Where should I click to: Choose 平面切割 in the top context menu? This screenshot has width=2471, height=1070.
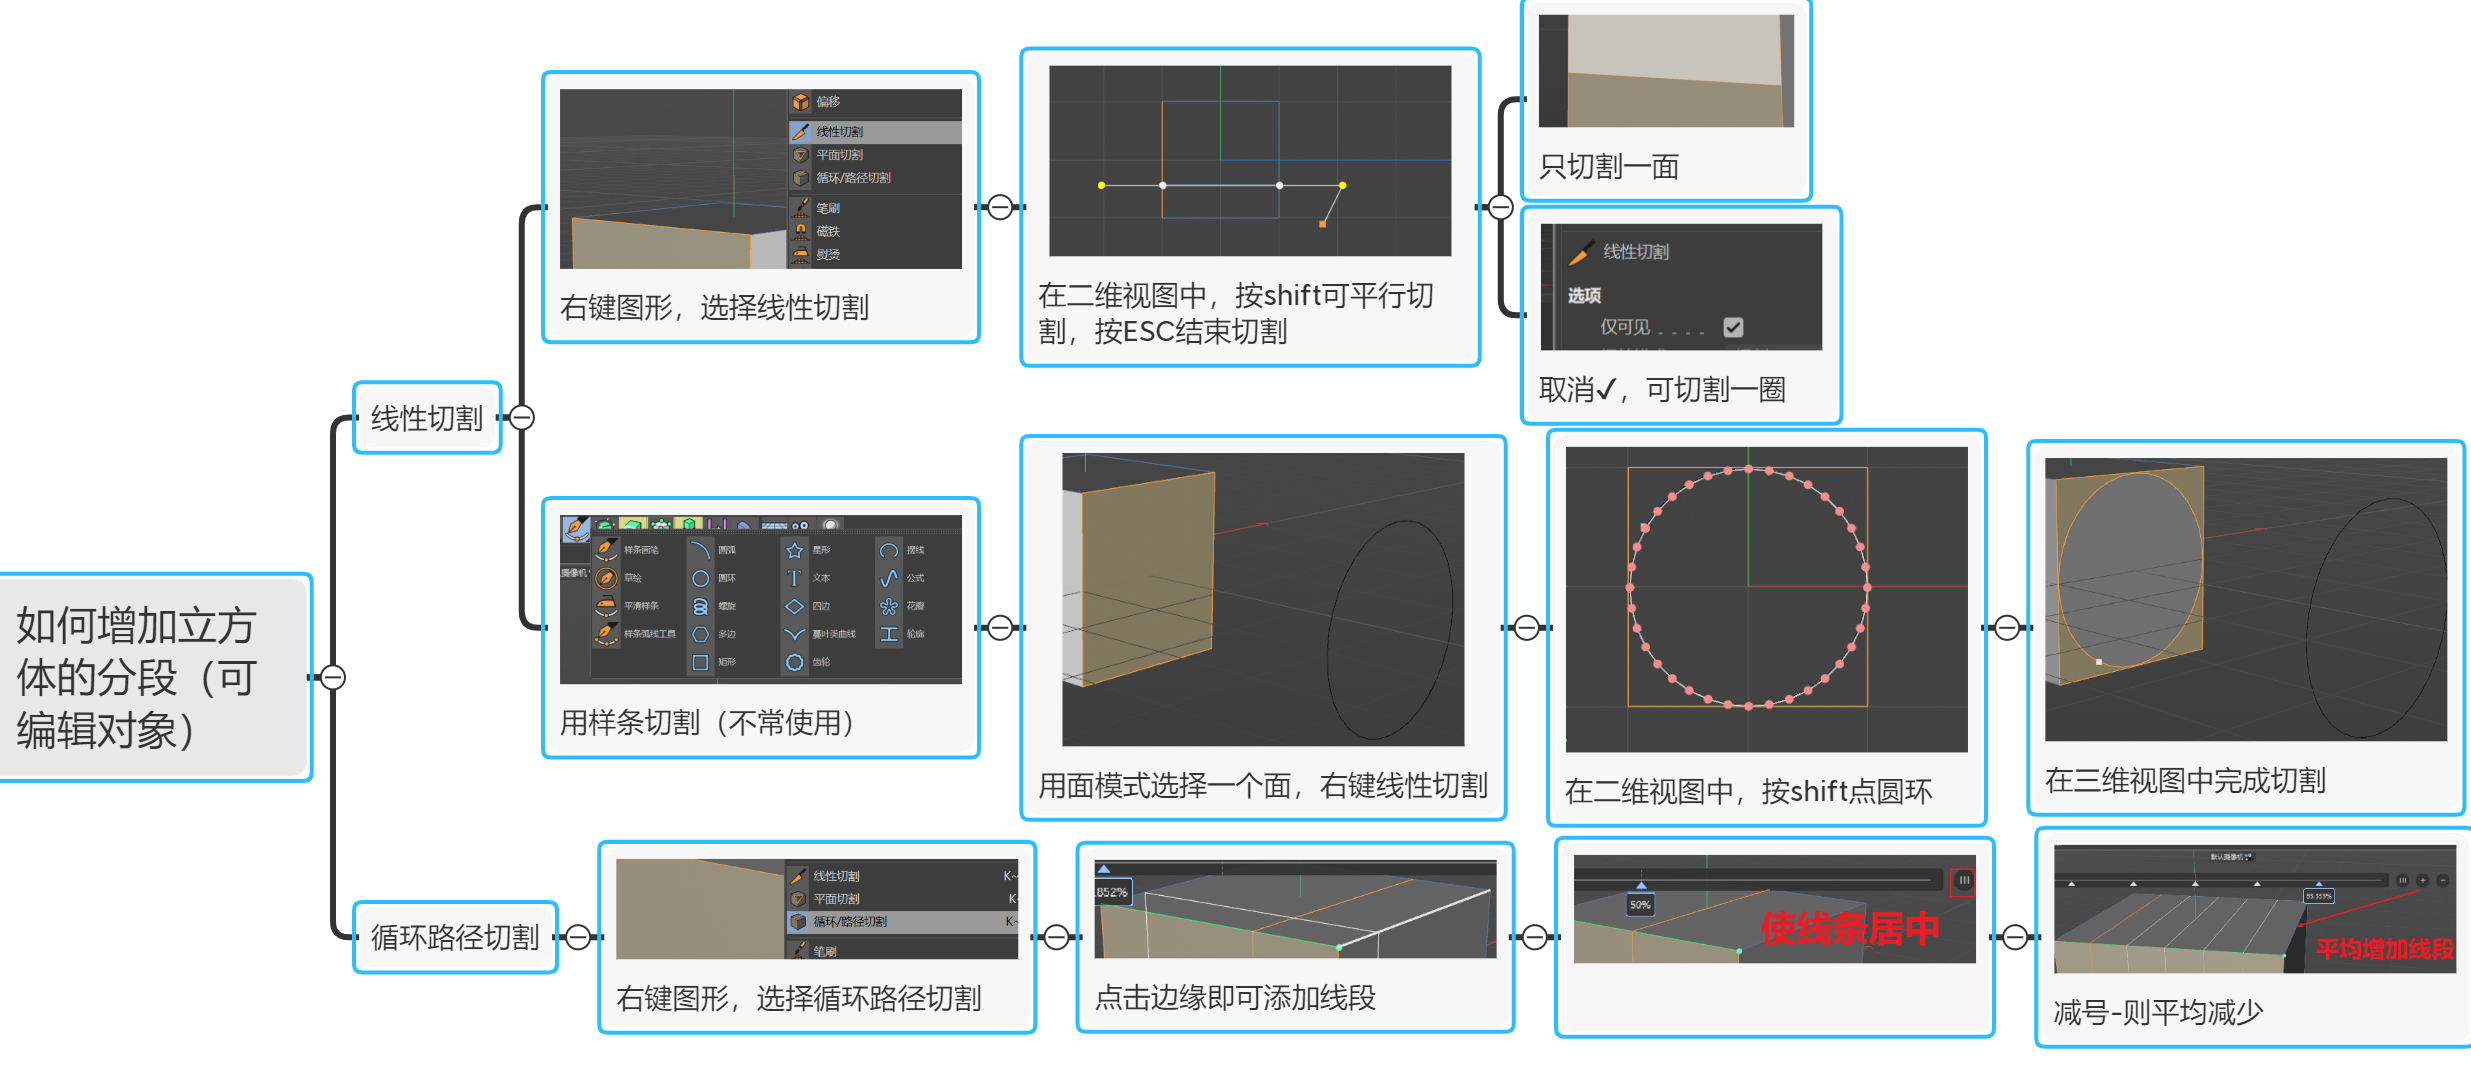click(839, 155)
